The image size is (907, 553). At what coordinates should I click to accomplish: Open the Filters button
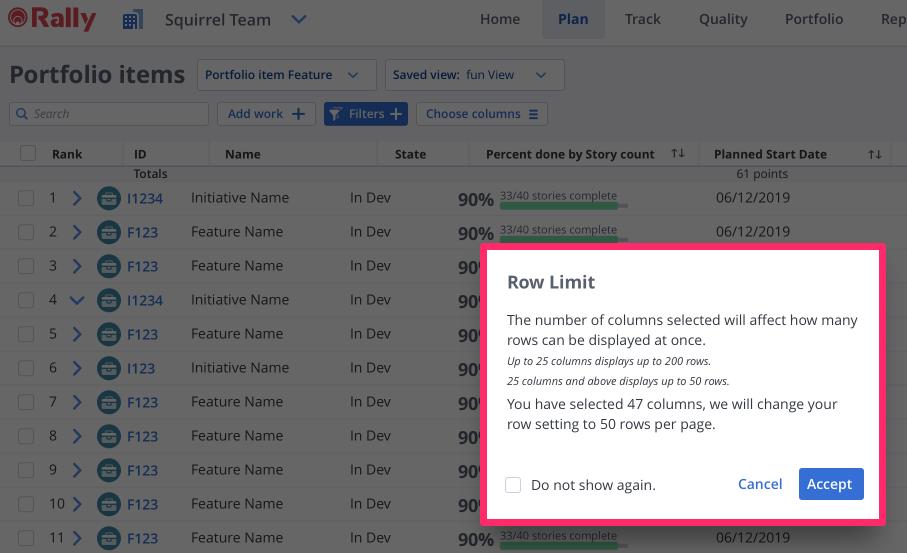366,114
